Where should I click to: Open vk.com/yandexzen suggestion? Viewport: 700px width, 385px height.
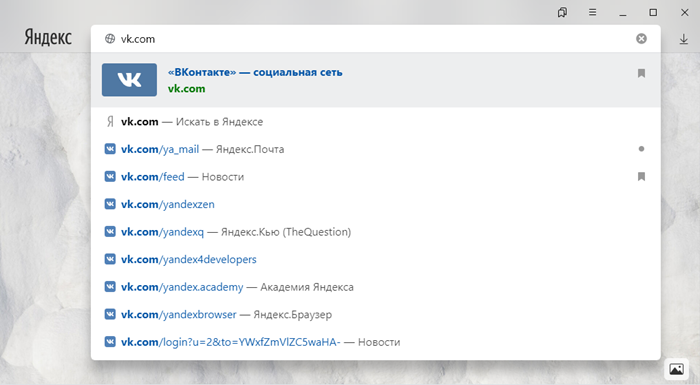point(375,204)
